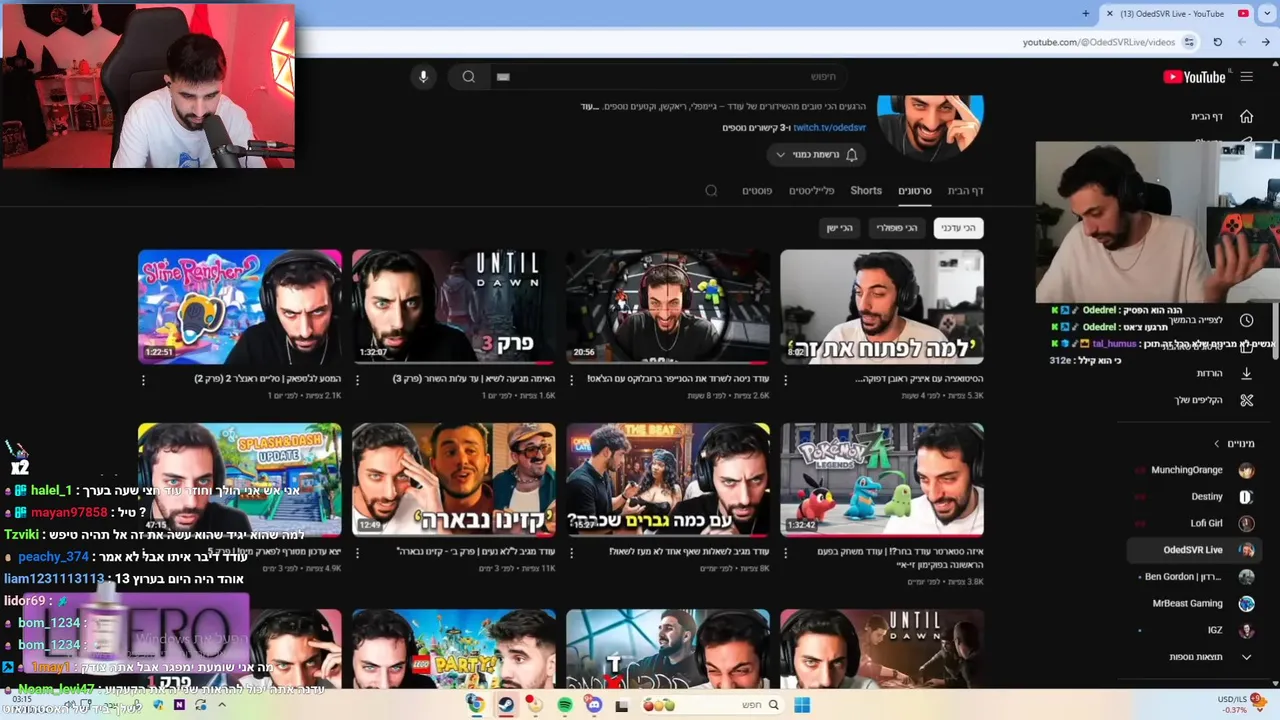1280x720 pixels.
Task: Show hidden taskbar icons chevron
Action: (x=222, y=705)
